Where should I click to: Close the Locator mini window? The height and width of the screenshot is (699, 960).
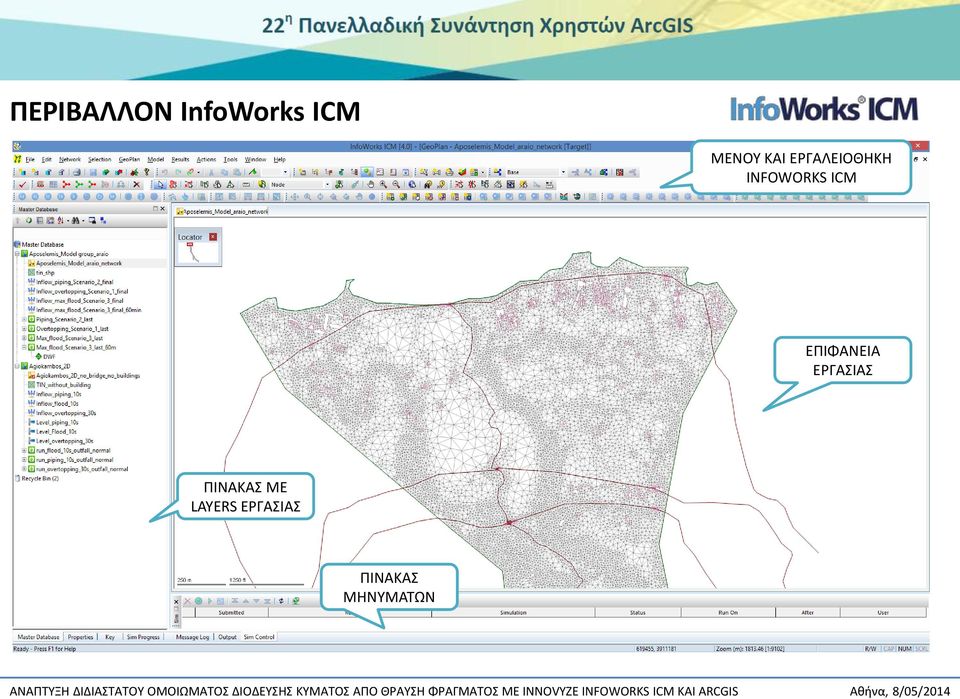pyautogui.click(x=213, y=237)
